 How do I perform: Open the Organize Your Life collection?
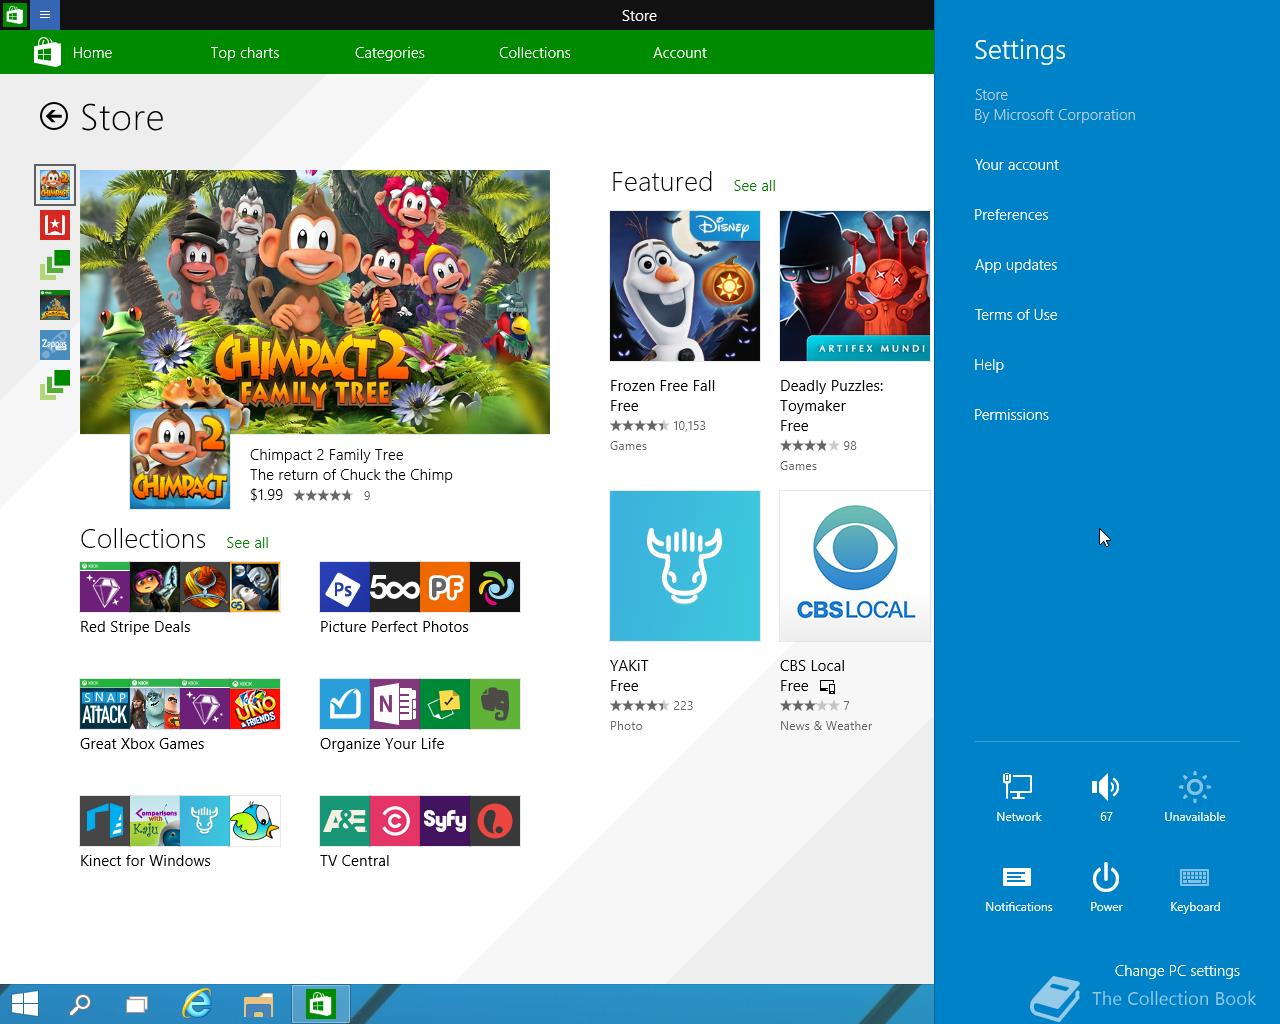click(420, 704)
